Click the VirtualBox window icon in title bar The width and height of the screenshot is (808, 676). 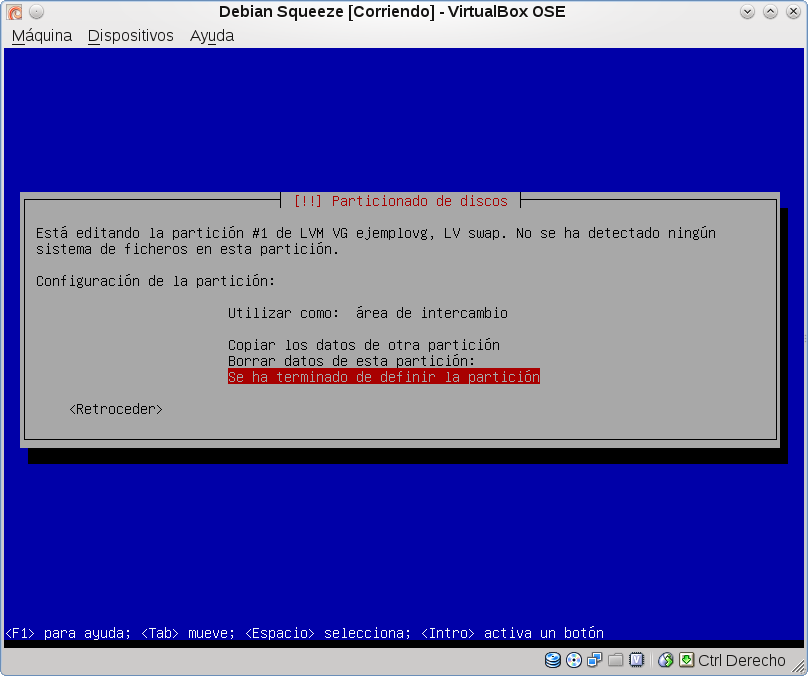(14, 11)
